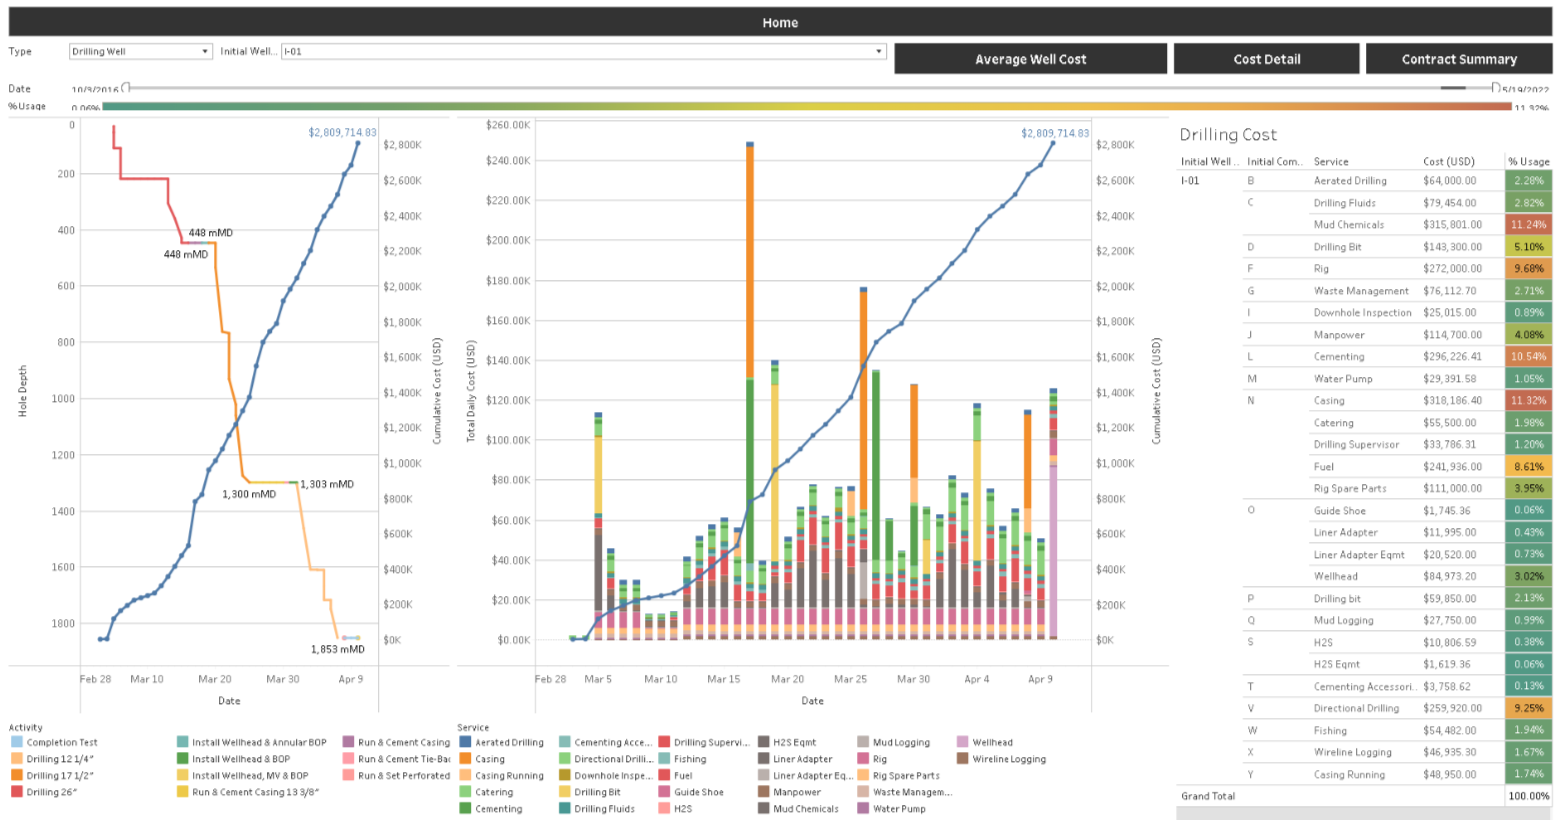Screen dimensions: 1559x820
Task: Navigate to the Home banner
Action: (779, 21)
